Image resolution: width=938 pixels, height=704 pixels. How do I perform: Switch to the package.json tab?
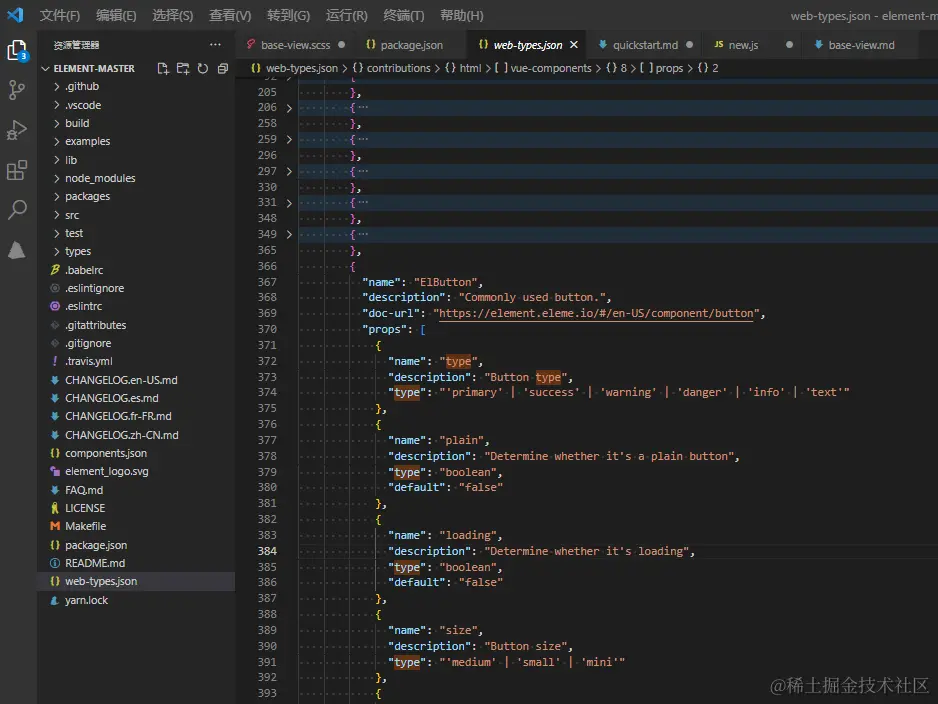411,45
